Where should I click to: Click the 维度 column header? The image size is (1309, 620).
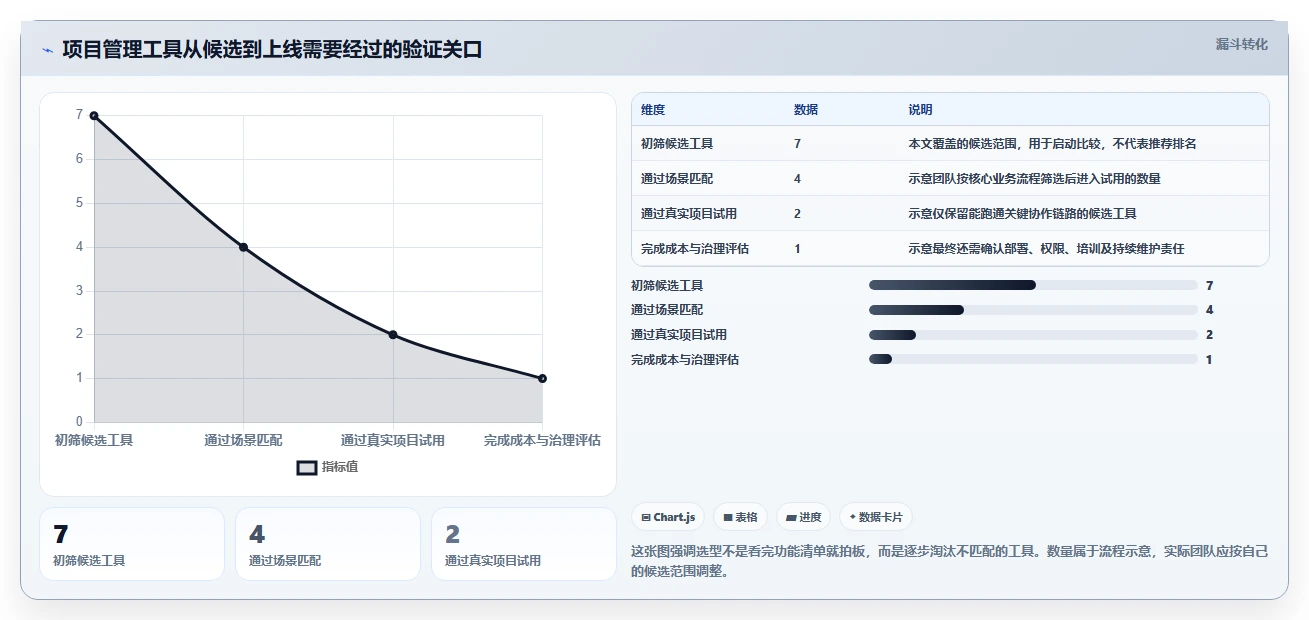pyautogui.click(x=653, y=109)
